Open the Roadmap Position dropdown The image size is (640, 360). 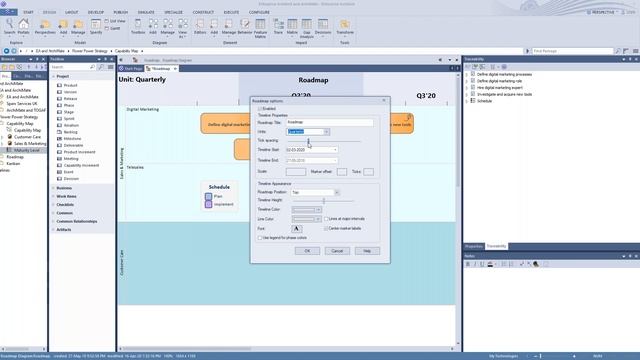coord(337,192)
